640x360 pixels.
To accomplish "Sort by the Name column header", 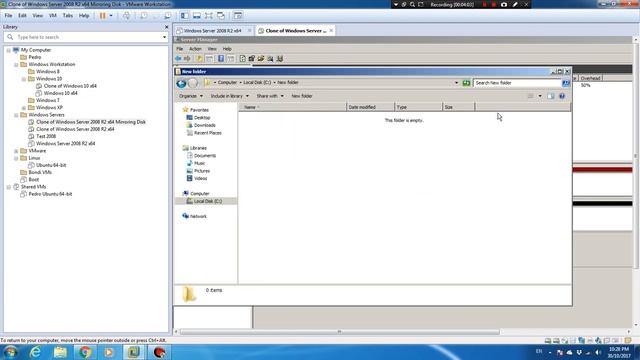I will point(293,107).
